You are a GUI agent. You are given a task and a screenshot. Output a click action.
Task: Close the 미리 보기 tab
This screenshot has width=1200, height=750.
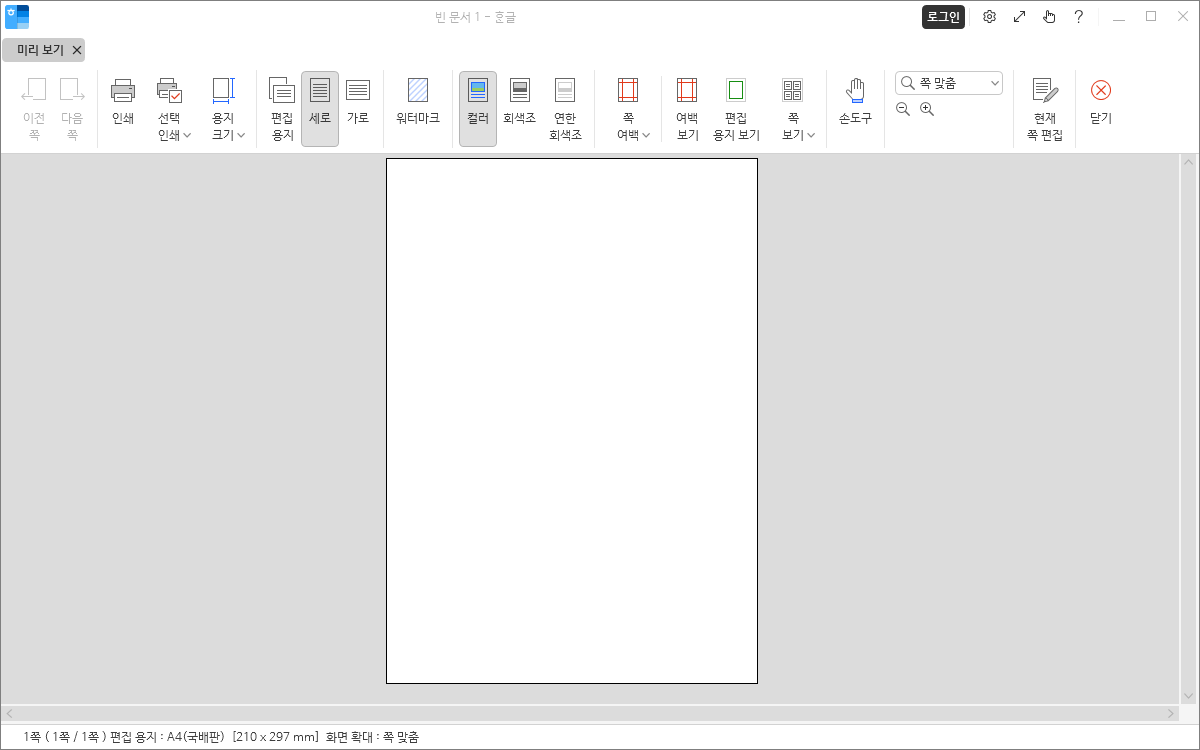pyautogui.click(x=77, y=50)
